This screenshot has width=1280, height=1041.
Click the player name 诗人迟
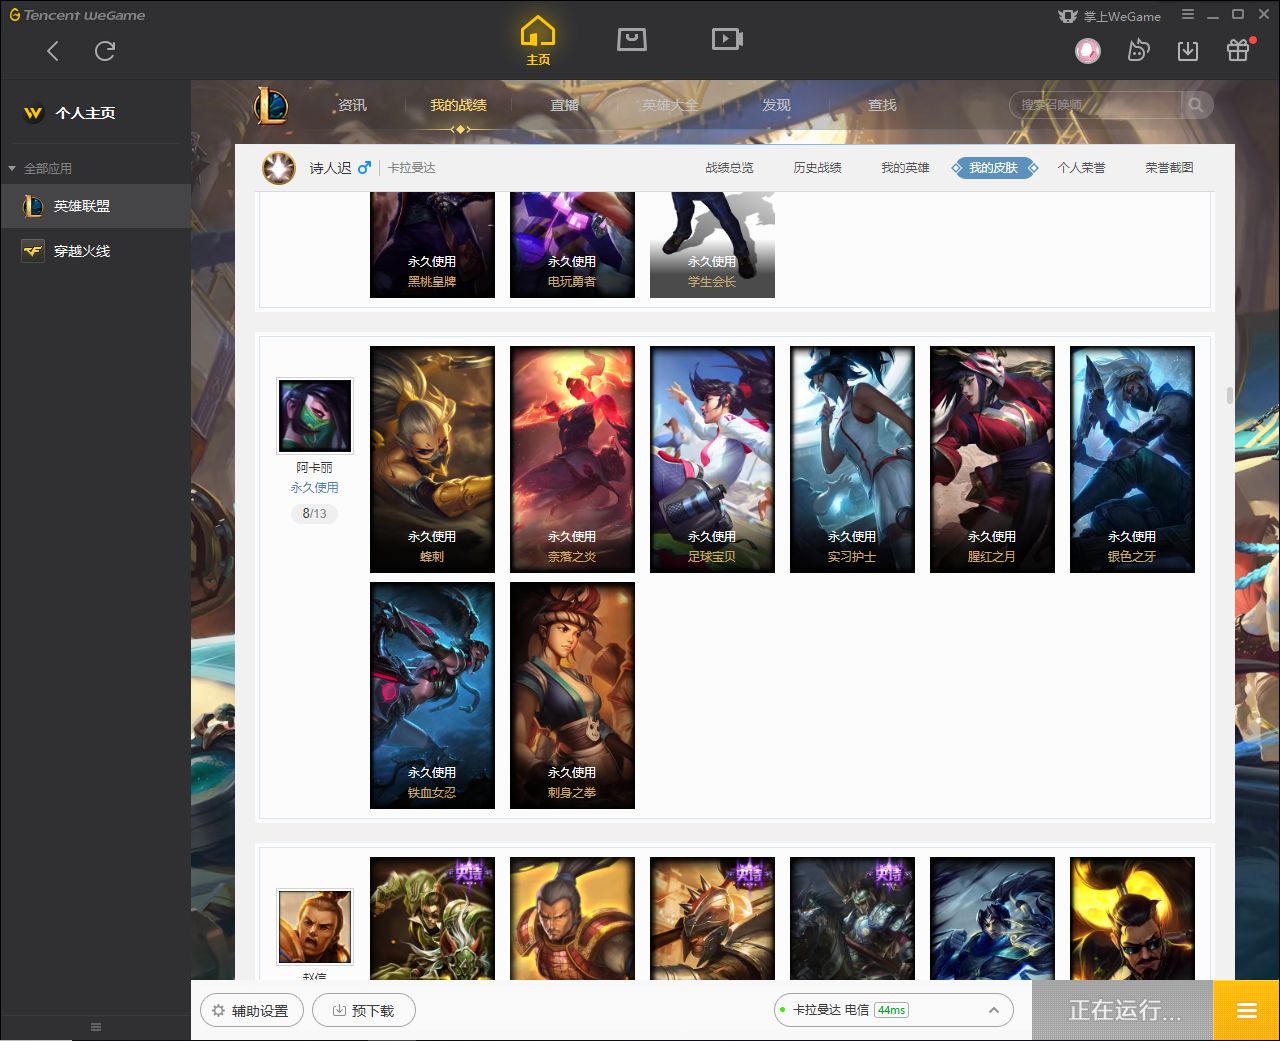(330, 168)
